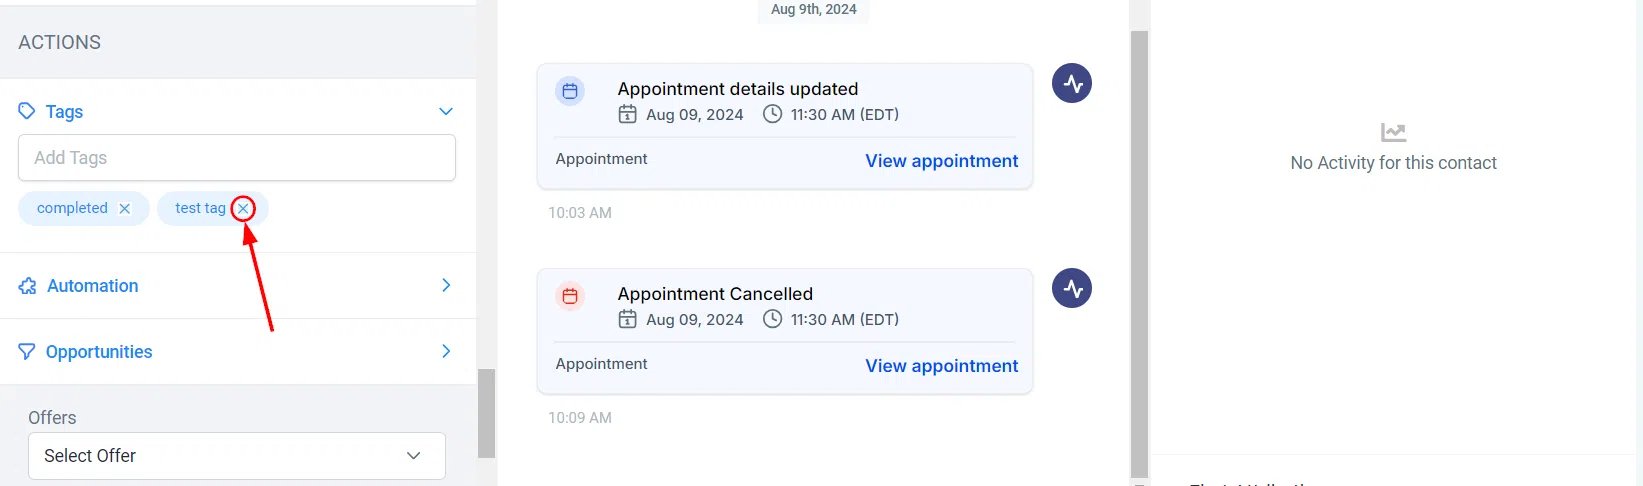Click blue calendar icon on updated appointment card
Image resolution: width=1643 pixels, height=486 pixels.
570,91
